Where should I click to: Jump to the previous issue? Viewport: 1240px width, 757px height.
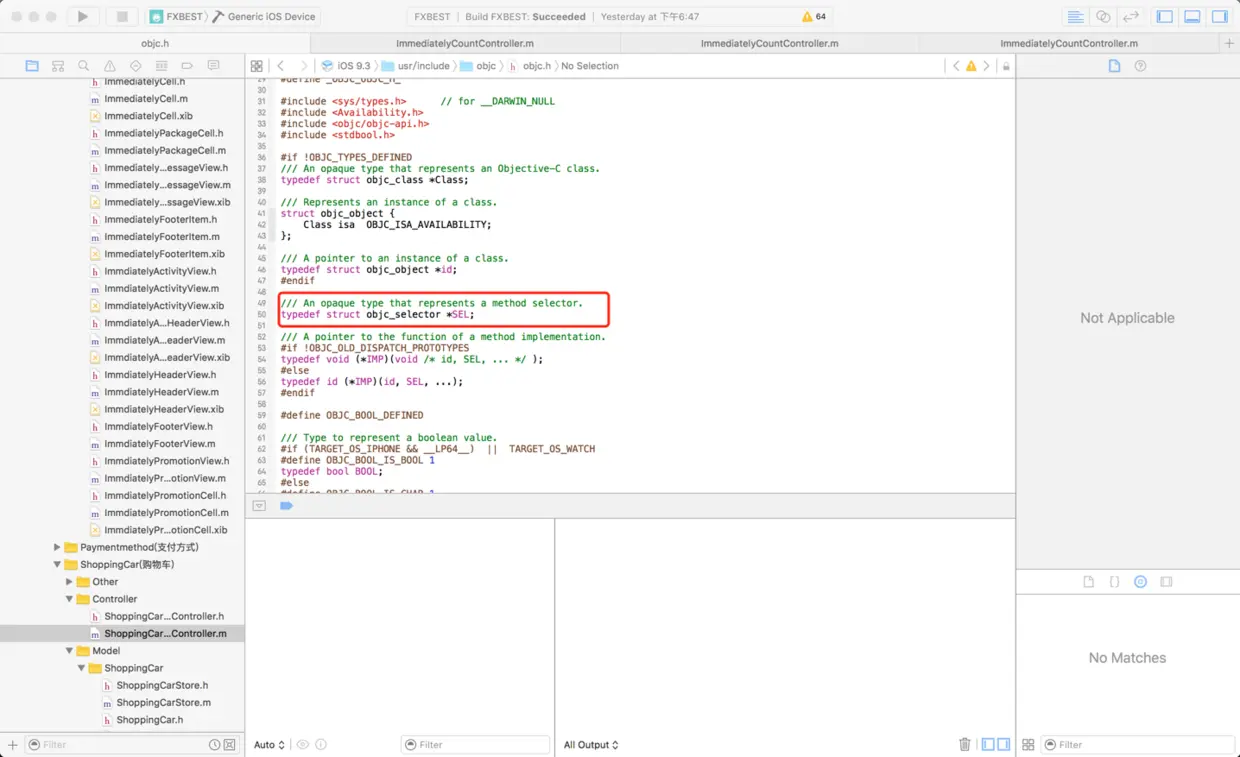click(956, 66)
